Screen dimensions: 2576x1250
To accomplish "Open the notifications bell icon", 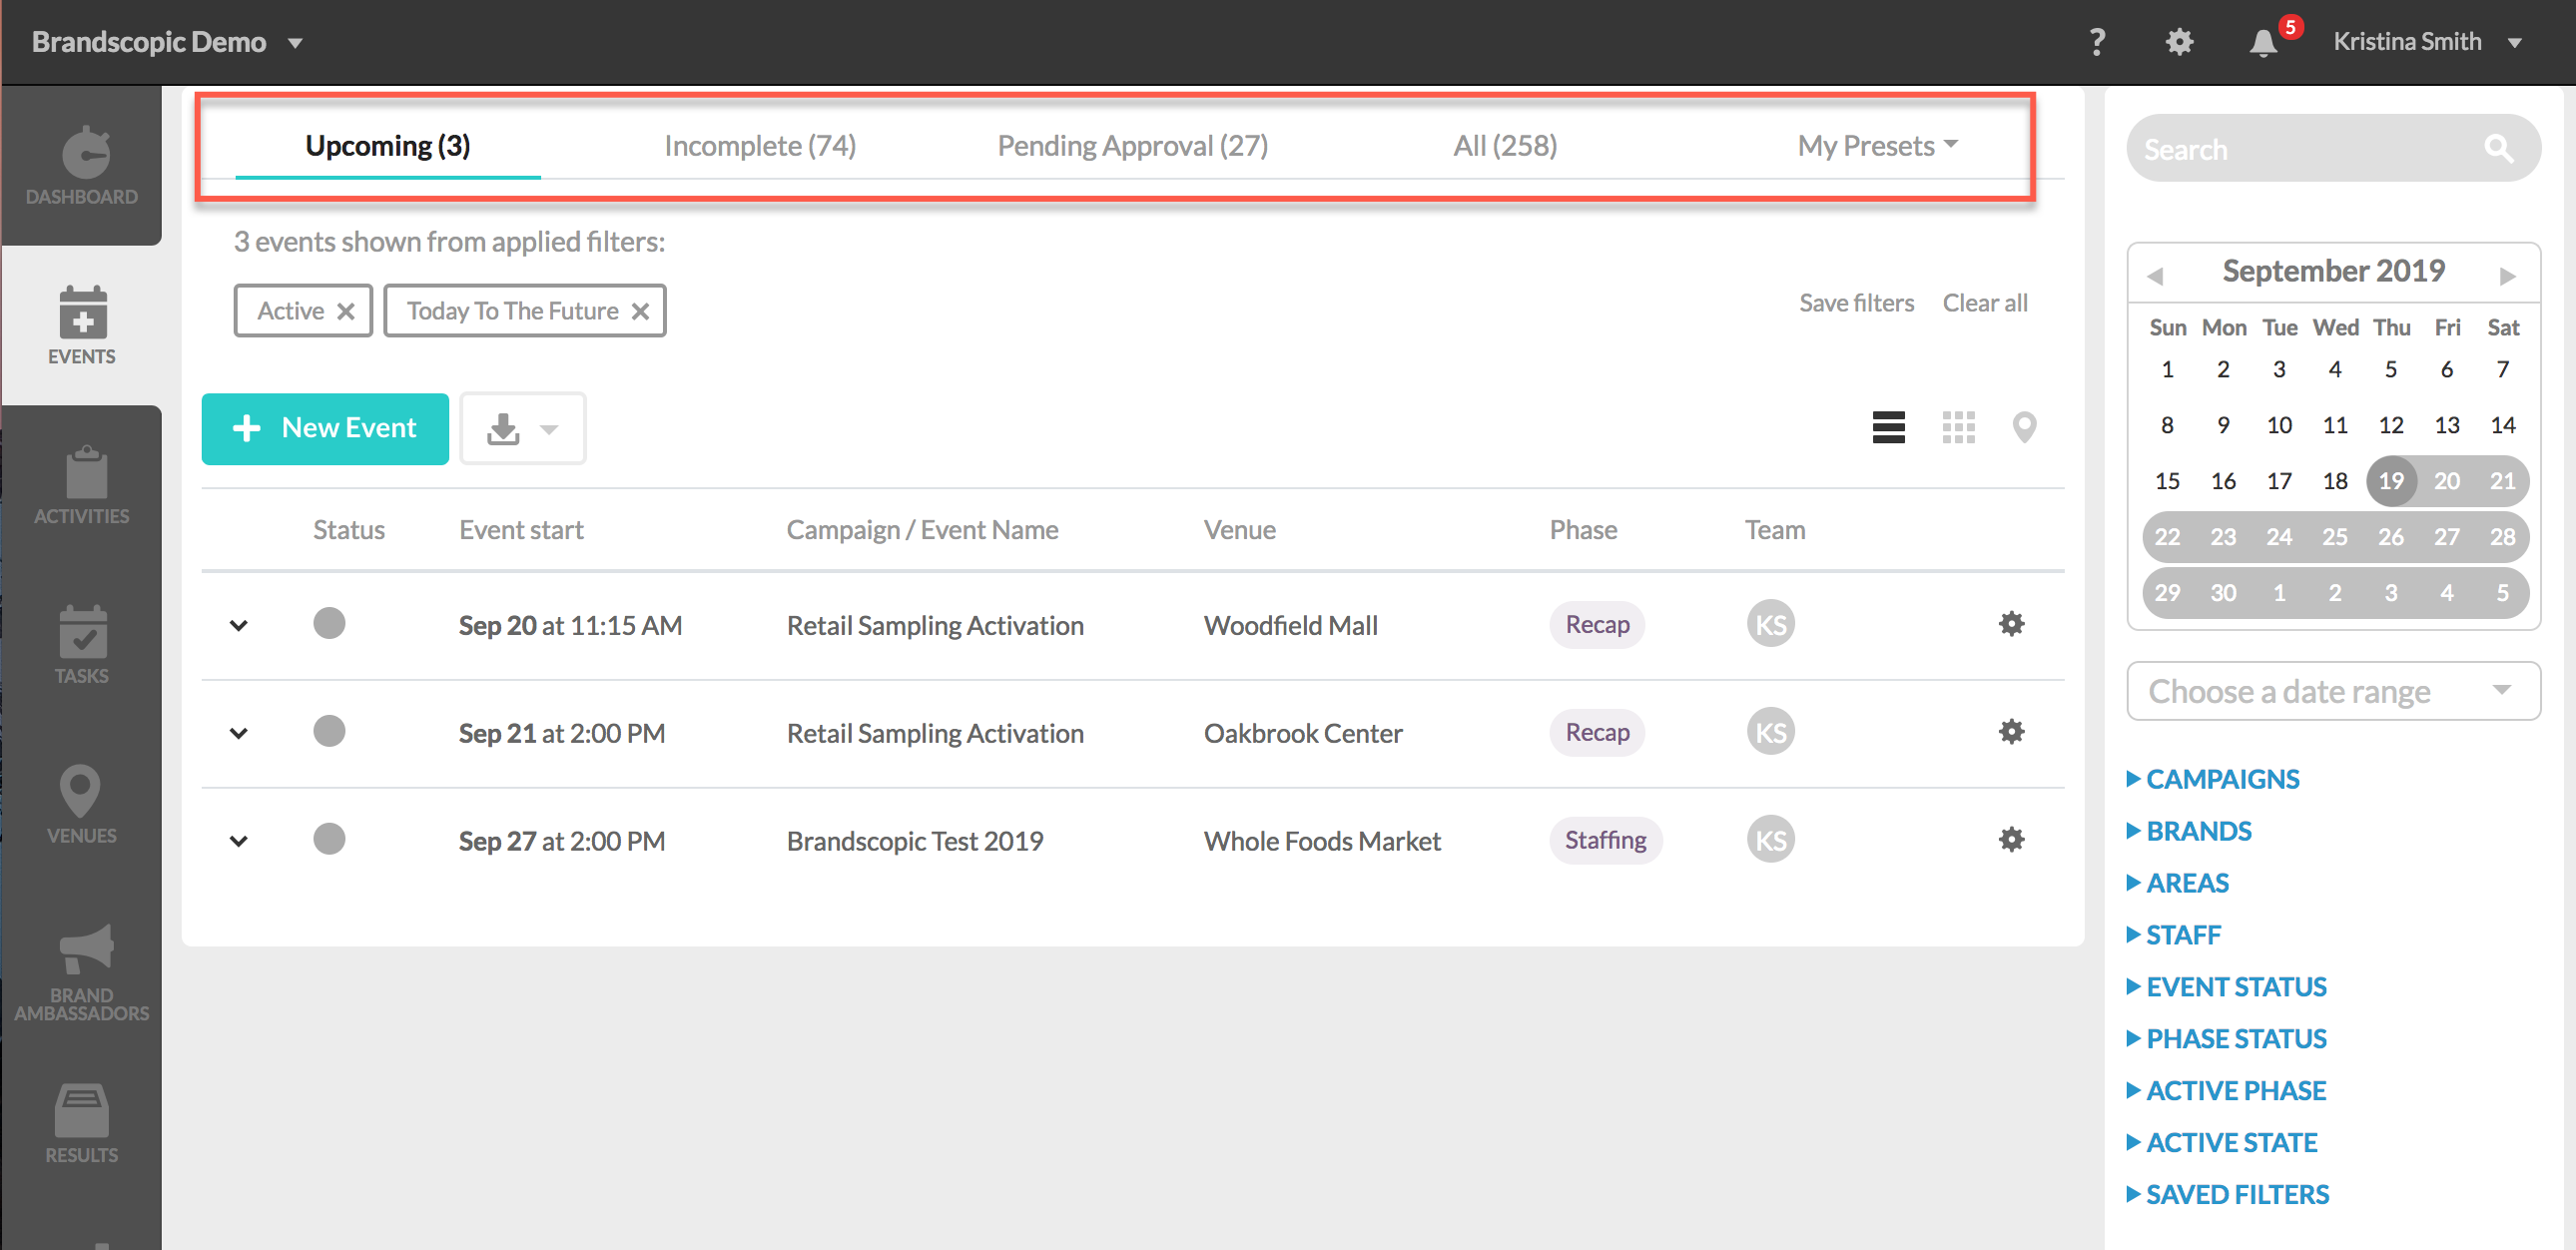I will [x=2264, y=42].
